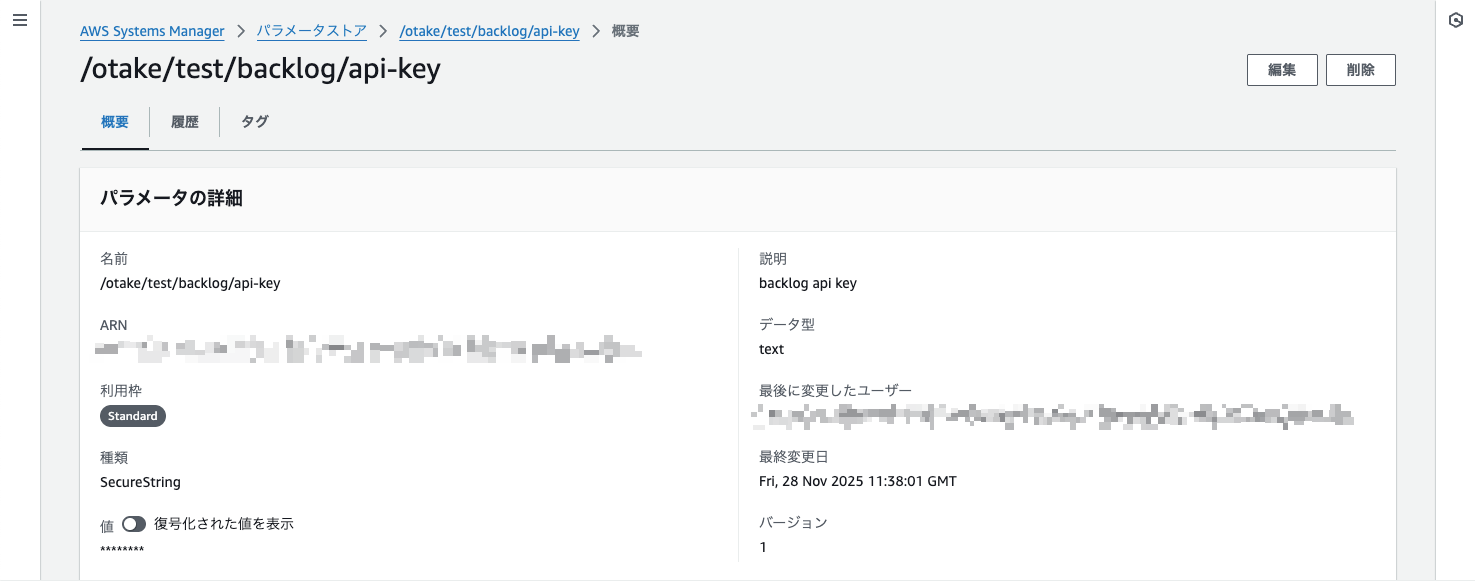The image size is (1475, 581).
Task: Click the large page title heading
Action: click(260, 70)
